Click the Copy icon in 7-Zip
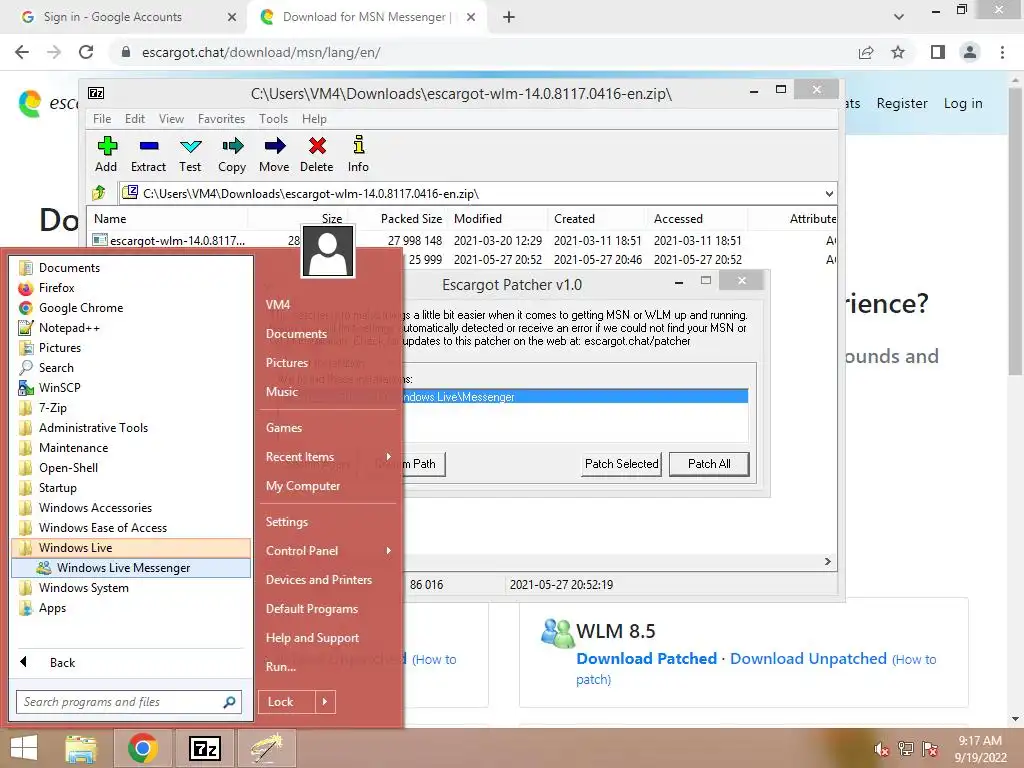Viewport: 1024px width, 768px height. tap(232, 146)
